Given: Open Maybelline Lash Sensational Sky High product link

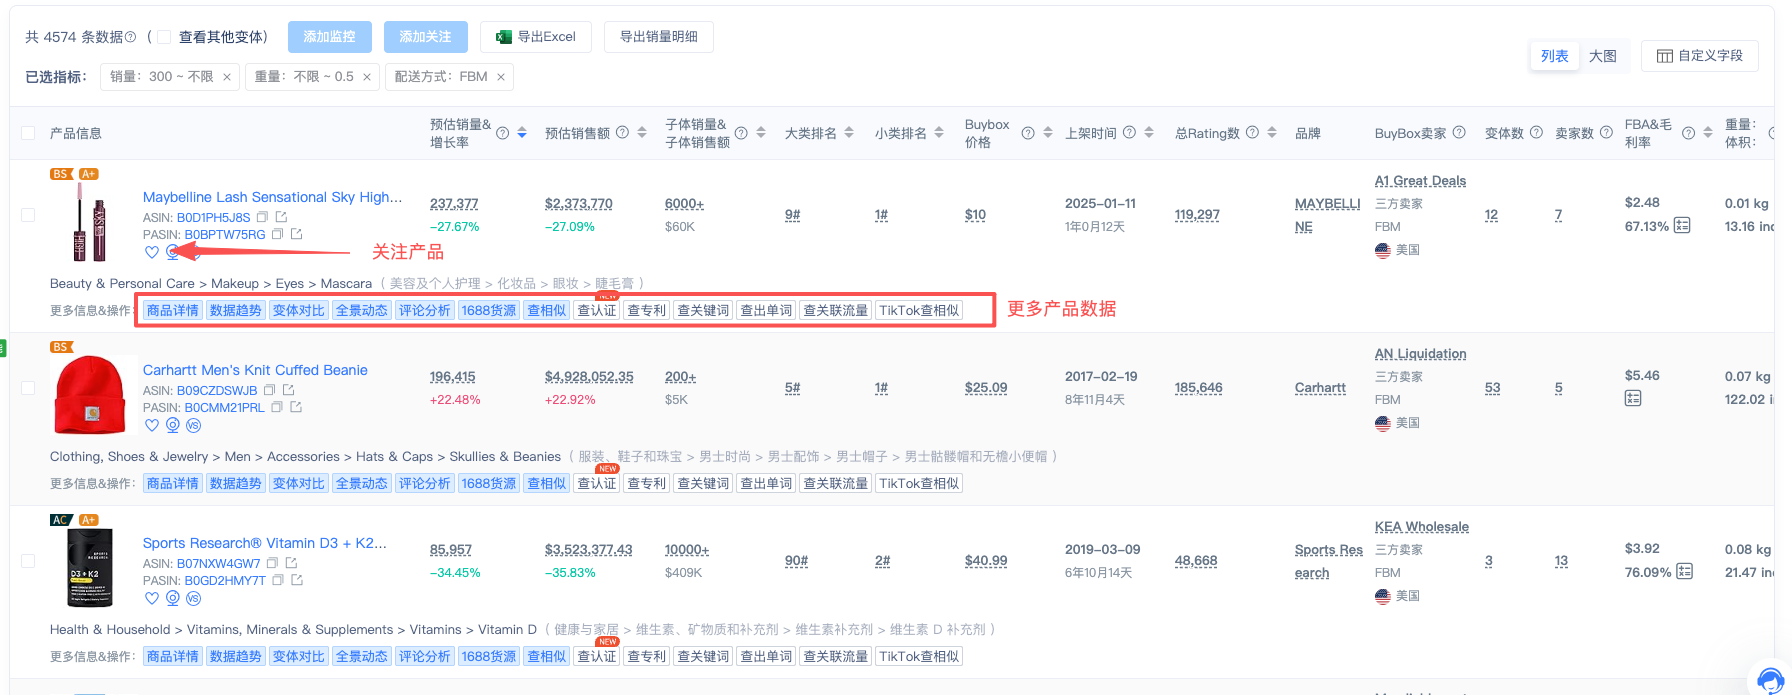Looking at the screenshot, I should coord(273,197).
